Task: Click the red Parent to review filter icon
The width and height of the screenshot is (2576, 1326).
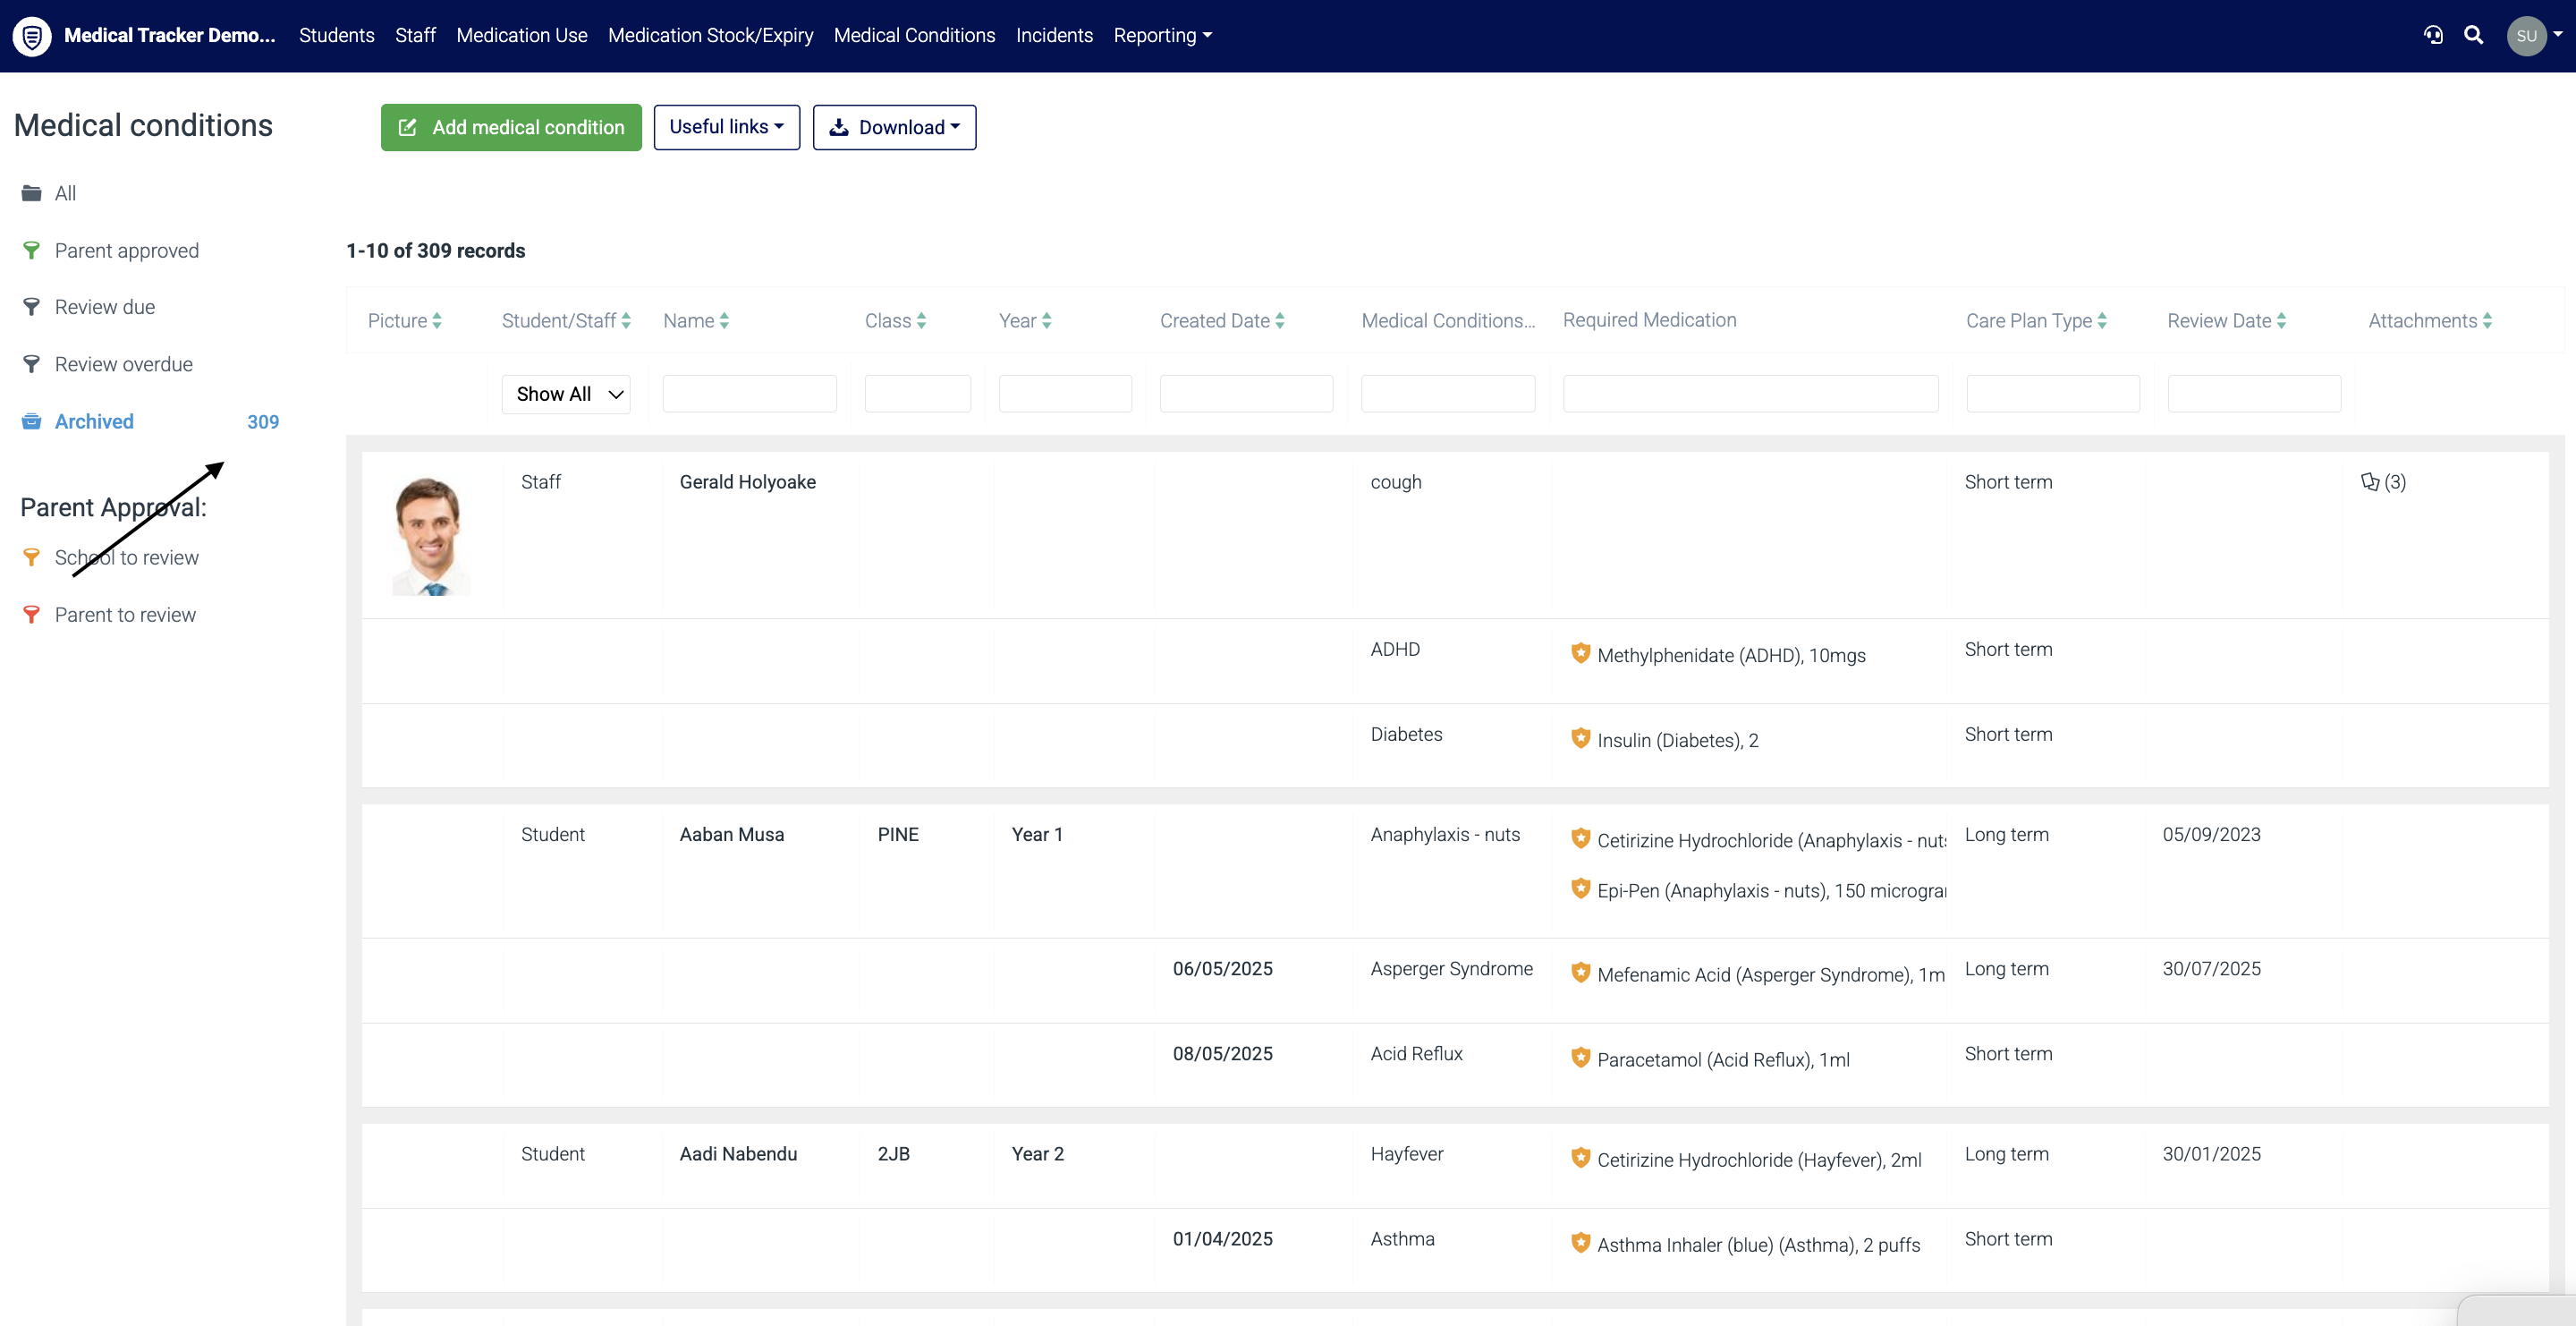Action: click(32, 614)
